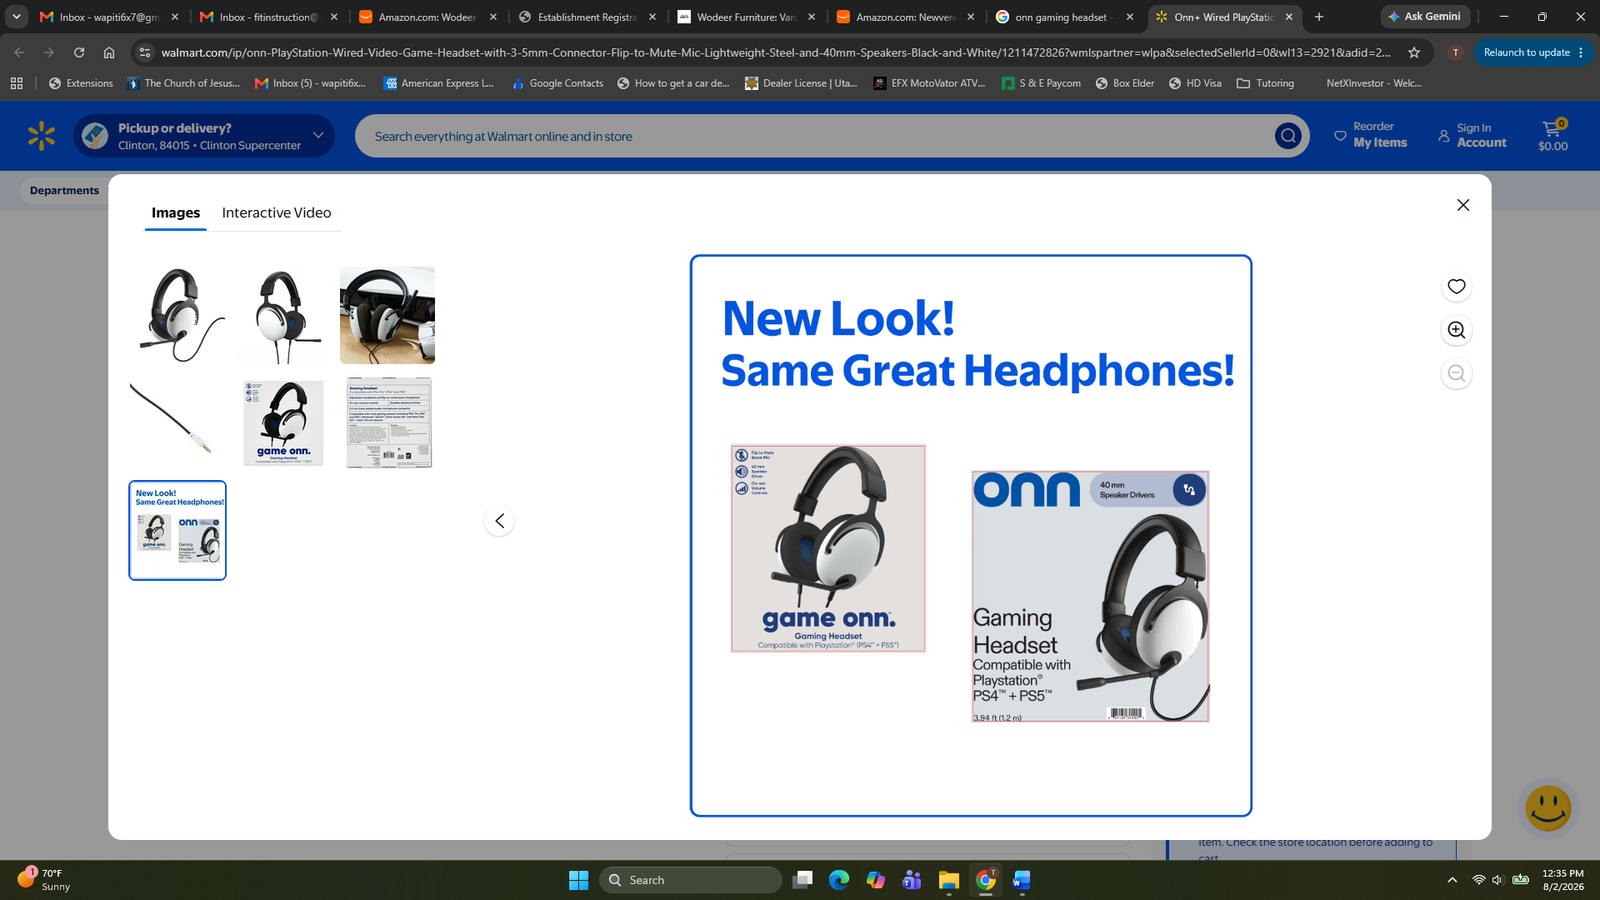Select the Images tab
This screenshot has width=1600, height=900.
coord(176,213)
